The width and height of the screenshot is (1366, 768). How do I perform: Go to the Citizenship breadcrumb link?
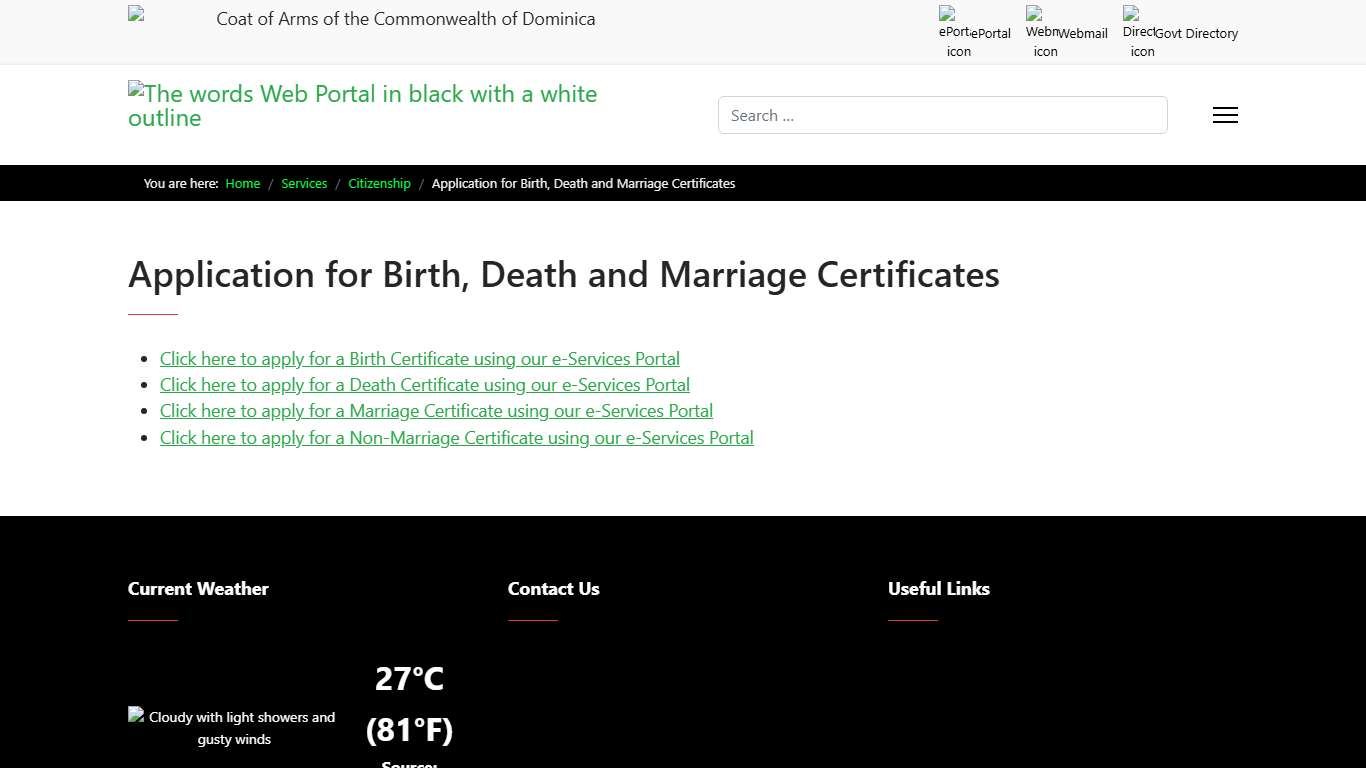point(379,183)
